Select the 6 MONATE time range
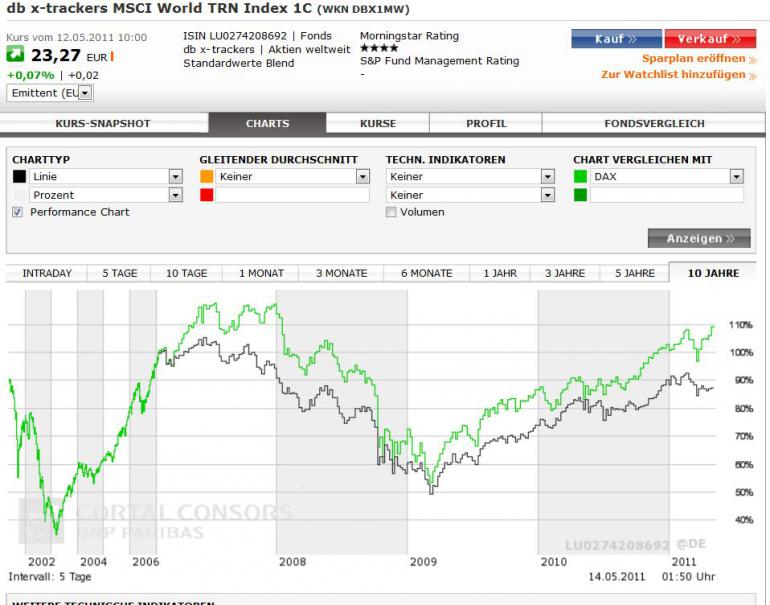This screenshot has width=770, height=605. [426, 273]
